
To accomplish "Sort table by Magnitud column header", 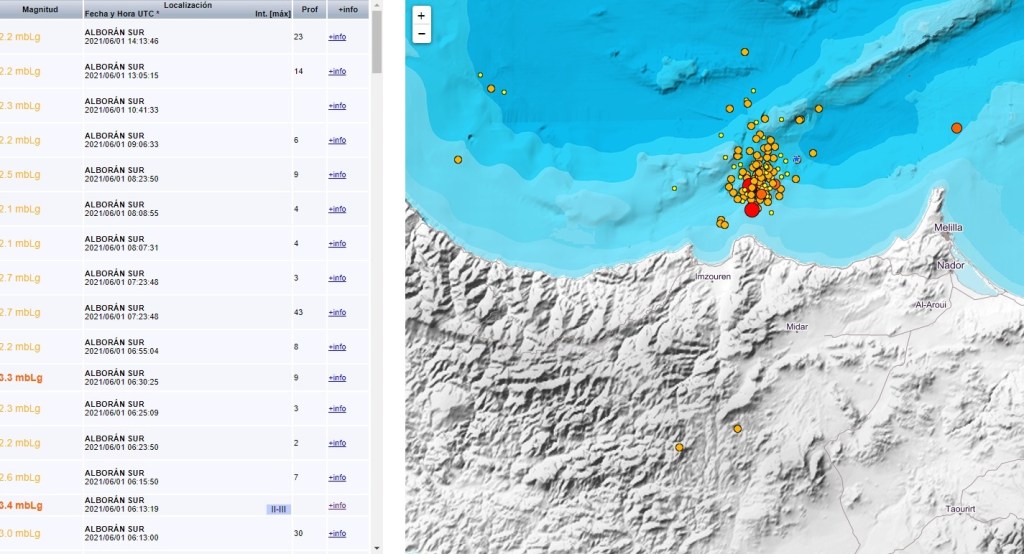I will (x=40, y=10).
